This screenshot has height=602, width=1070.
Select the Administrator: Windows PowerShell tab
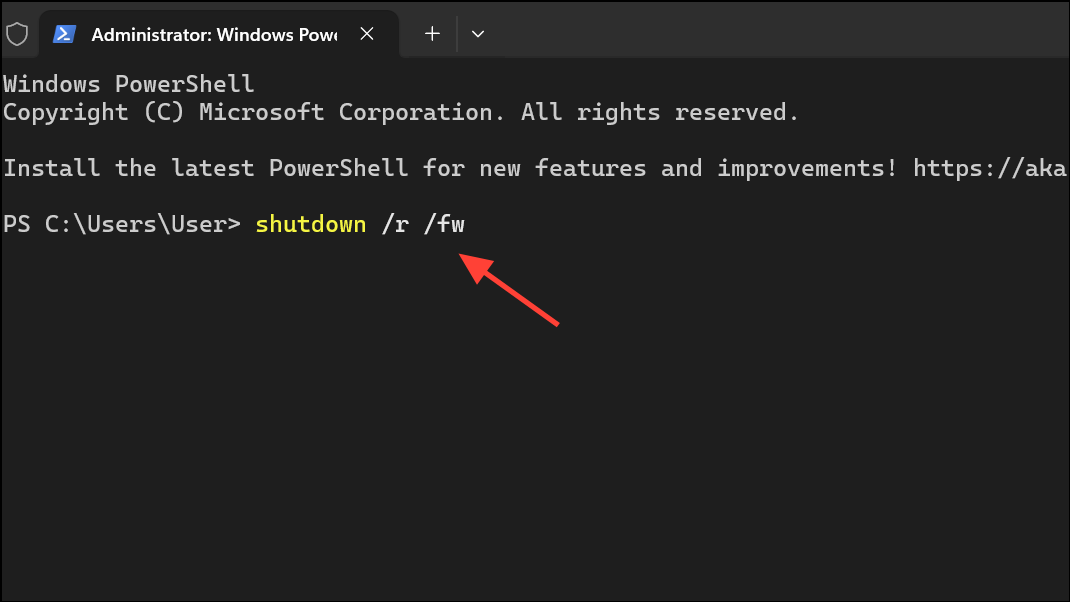click(218, 34)
